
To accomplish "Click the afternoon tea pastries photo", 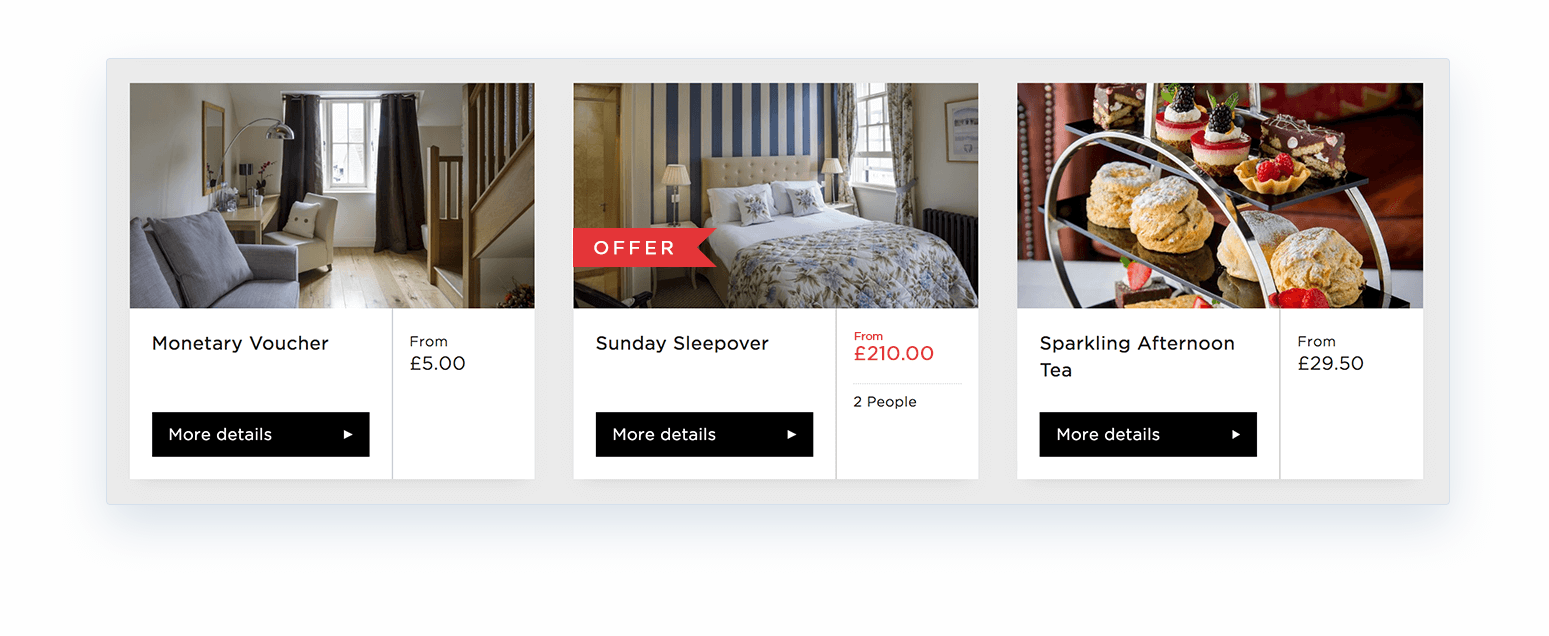I will pos(1219,195).
